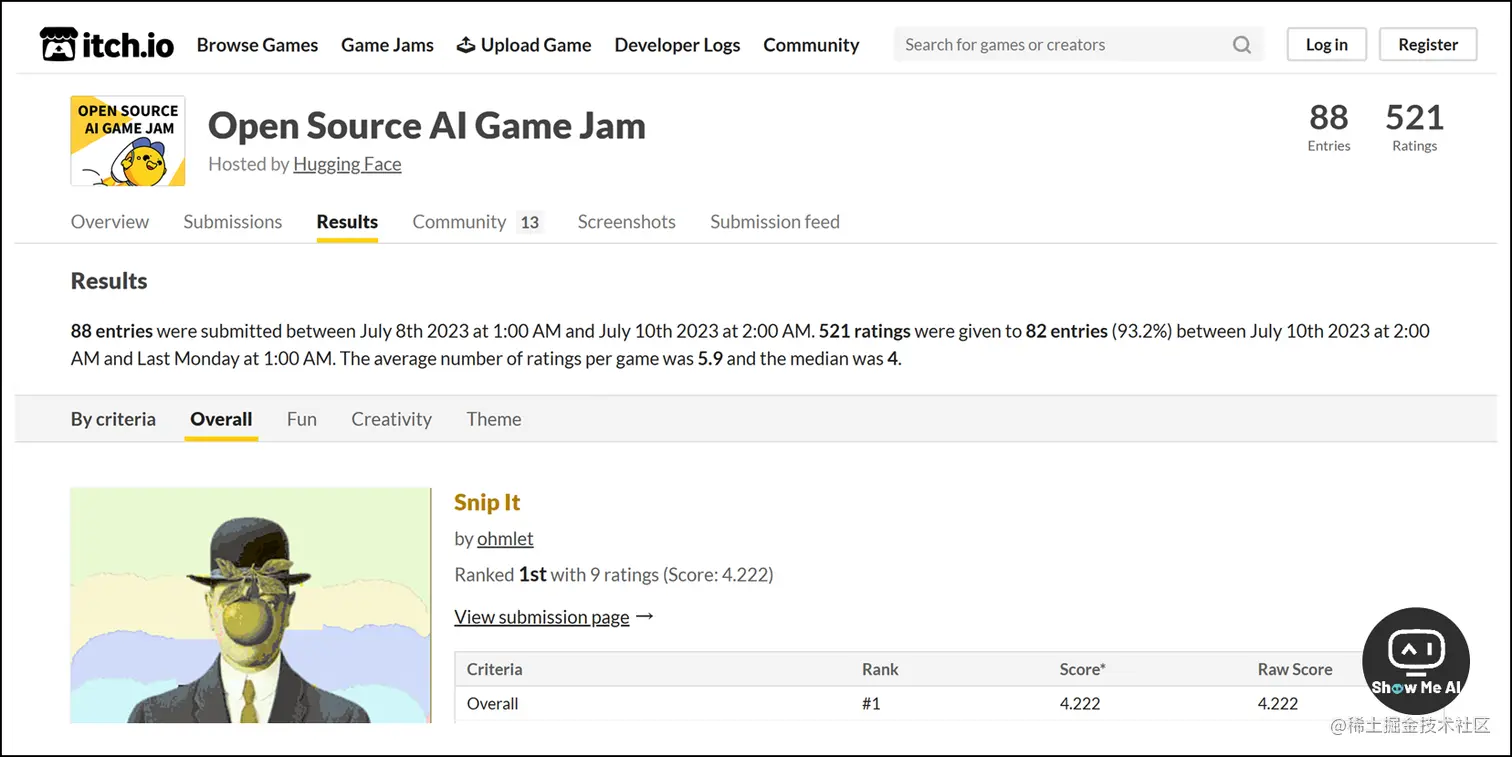Click the Results section heading
The width and height of the screenshot is (1512, 757).
[x=109, y=281]
